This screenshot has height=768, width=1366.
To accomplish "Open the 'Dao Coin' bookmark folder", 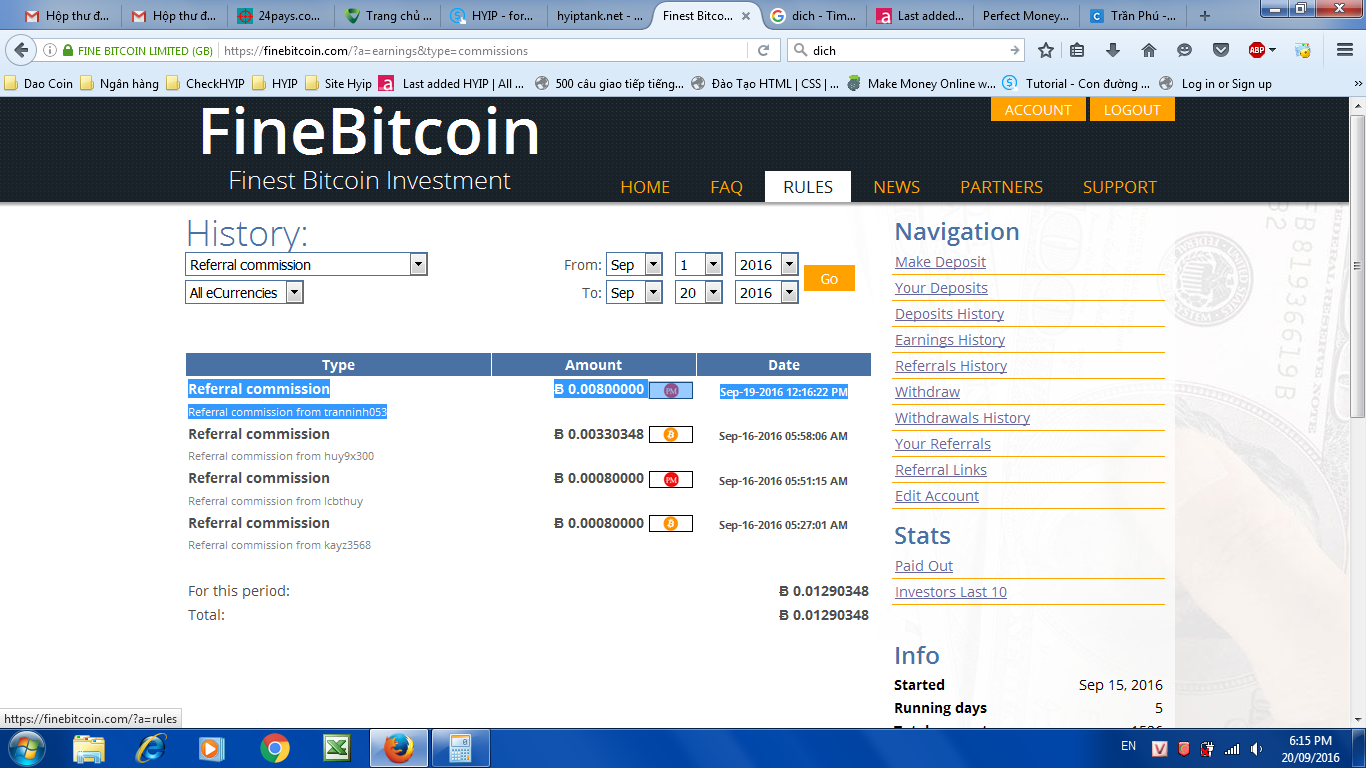I will 39,84.
